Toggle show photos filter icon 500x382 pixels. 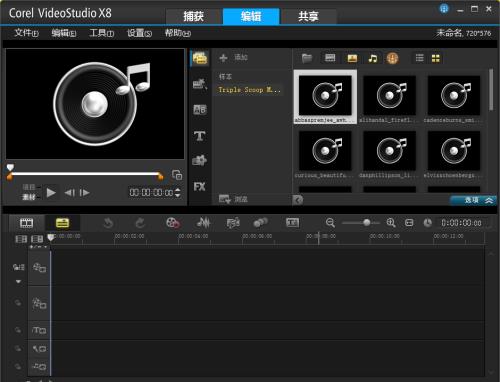pos(352,58)
